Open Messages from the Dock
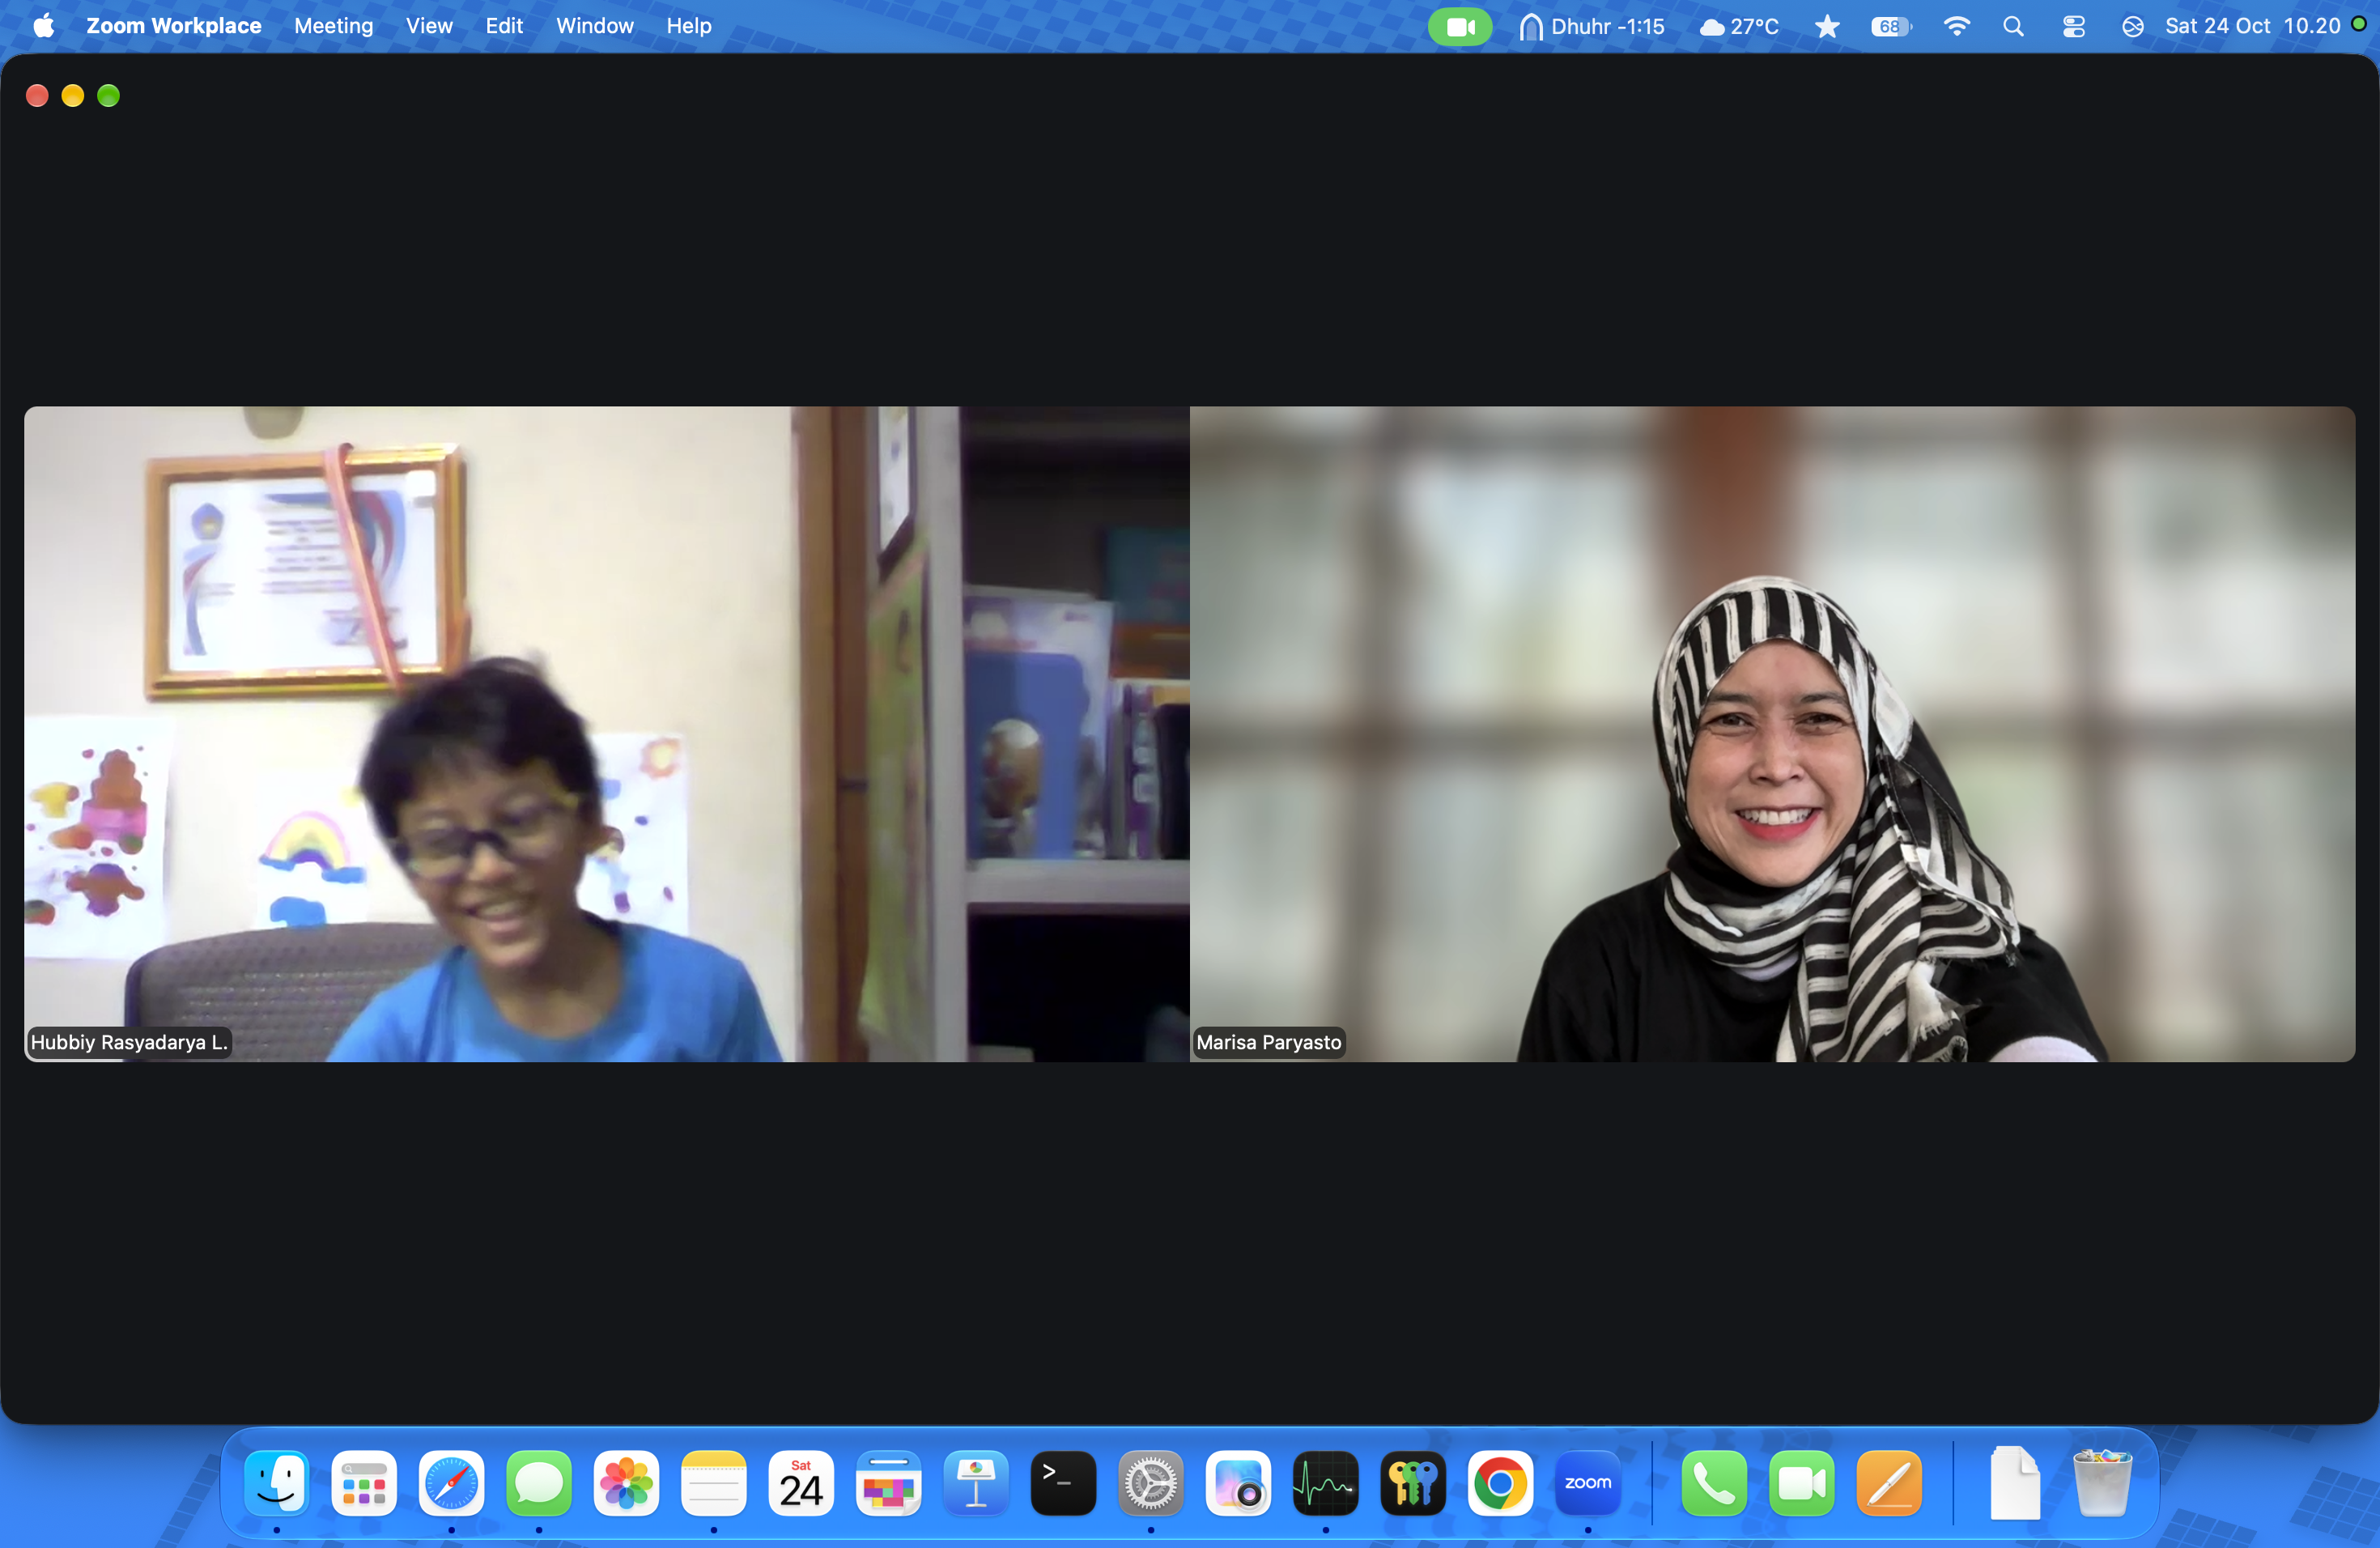This screenshot has height=1548, width=2380. point(539,1483)
